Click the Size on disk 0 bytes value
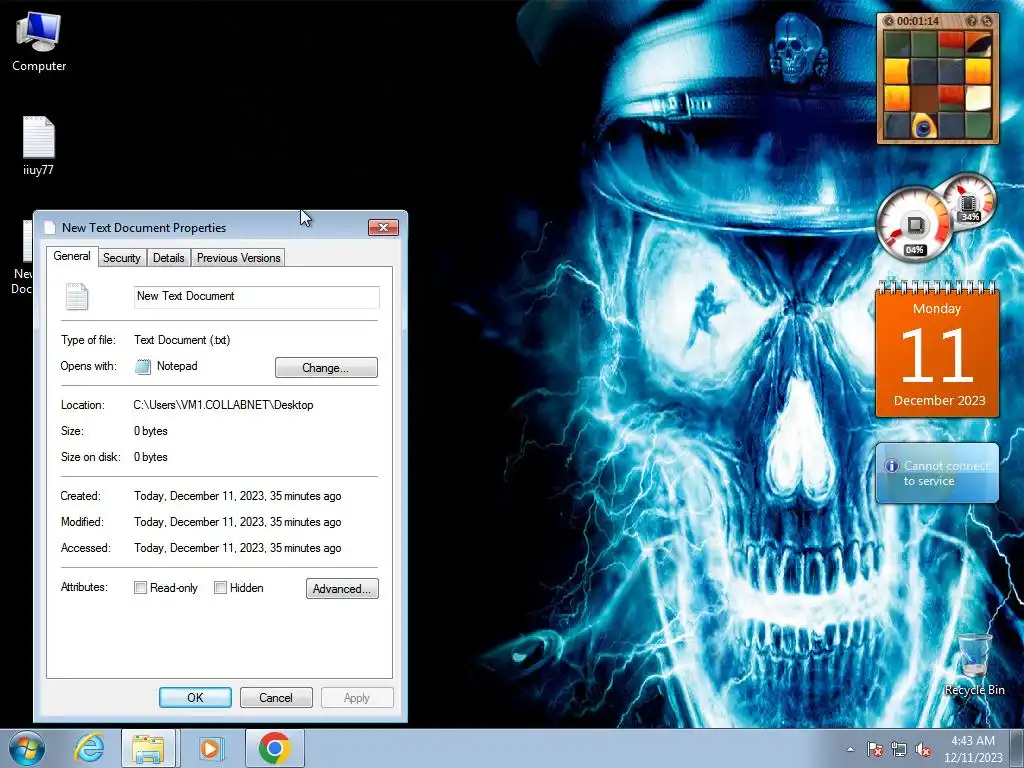 [151, 457]
